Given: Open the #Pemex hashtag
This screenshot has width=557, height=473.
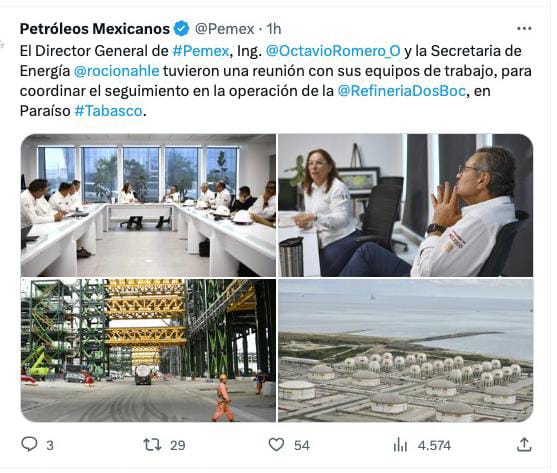Looking at the screenshot, I should click(201, 51).
